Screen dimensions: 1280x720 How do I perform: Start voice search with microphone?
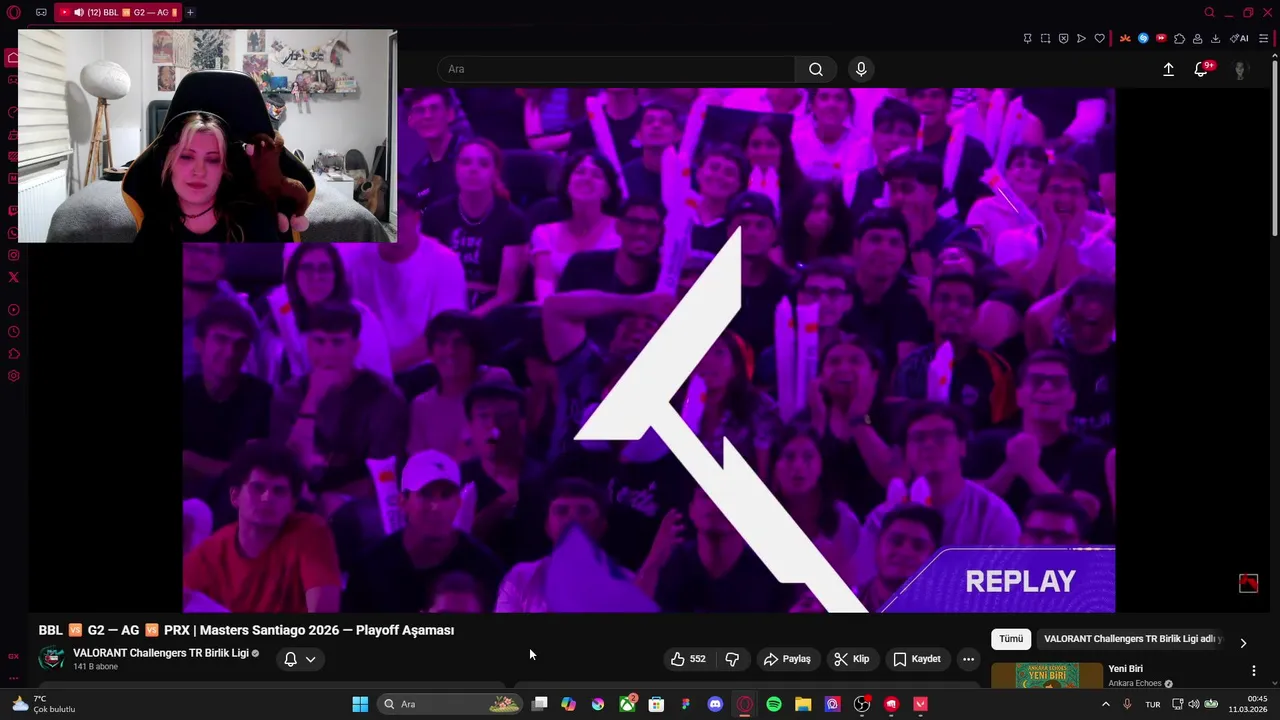861,69
